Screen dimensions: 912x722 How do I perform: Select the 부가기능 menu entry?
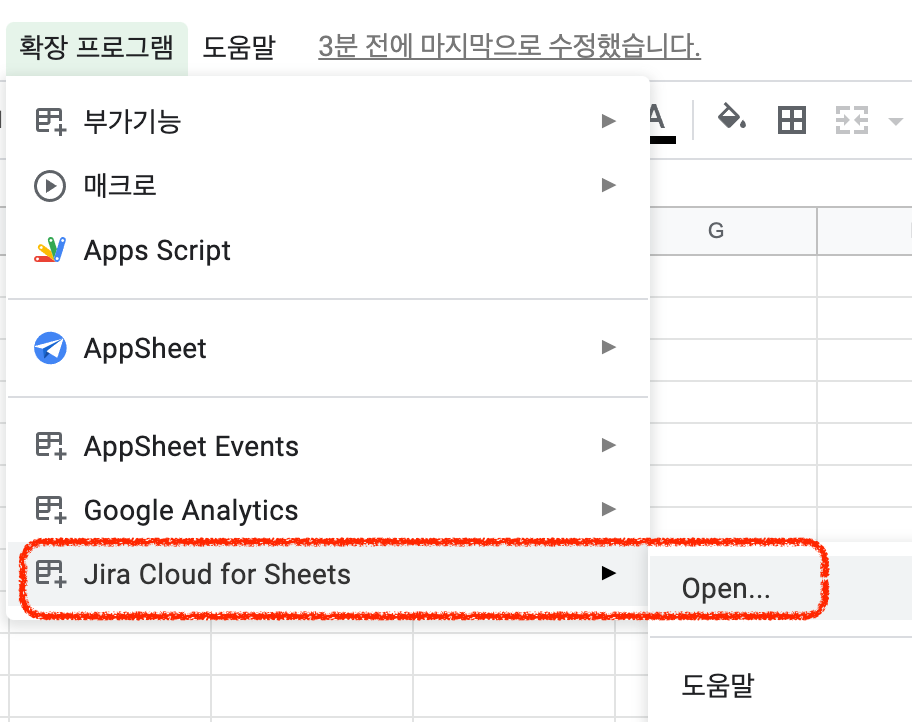[328, 121]
